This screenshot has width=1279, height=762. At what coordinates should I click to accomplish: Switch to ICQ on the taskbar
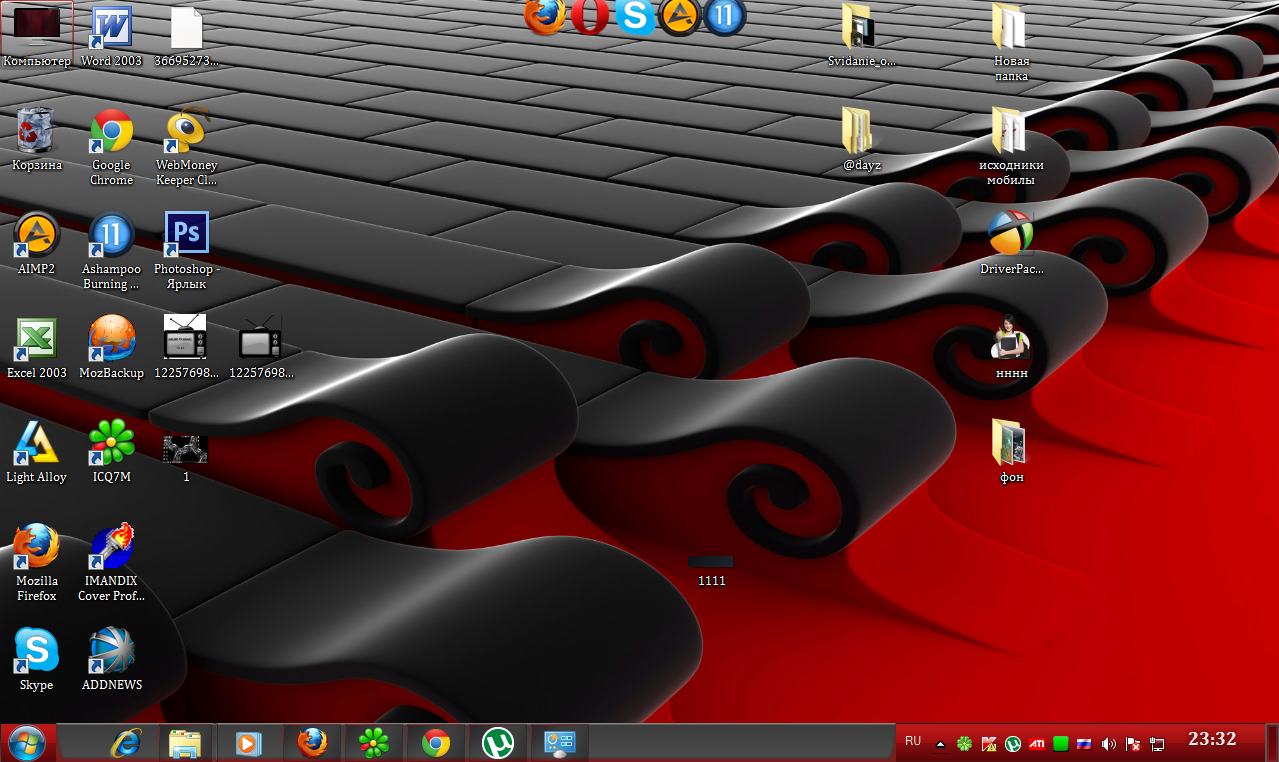click(374, 743)
